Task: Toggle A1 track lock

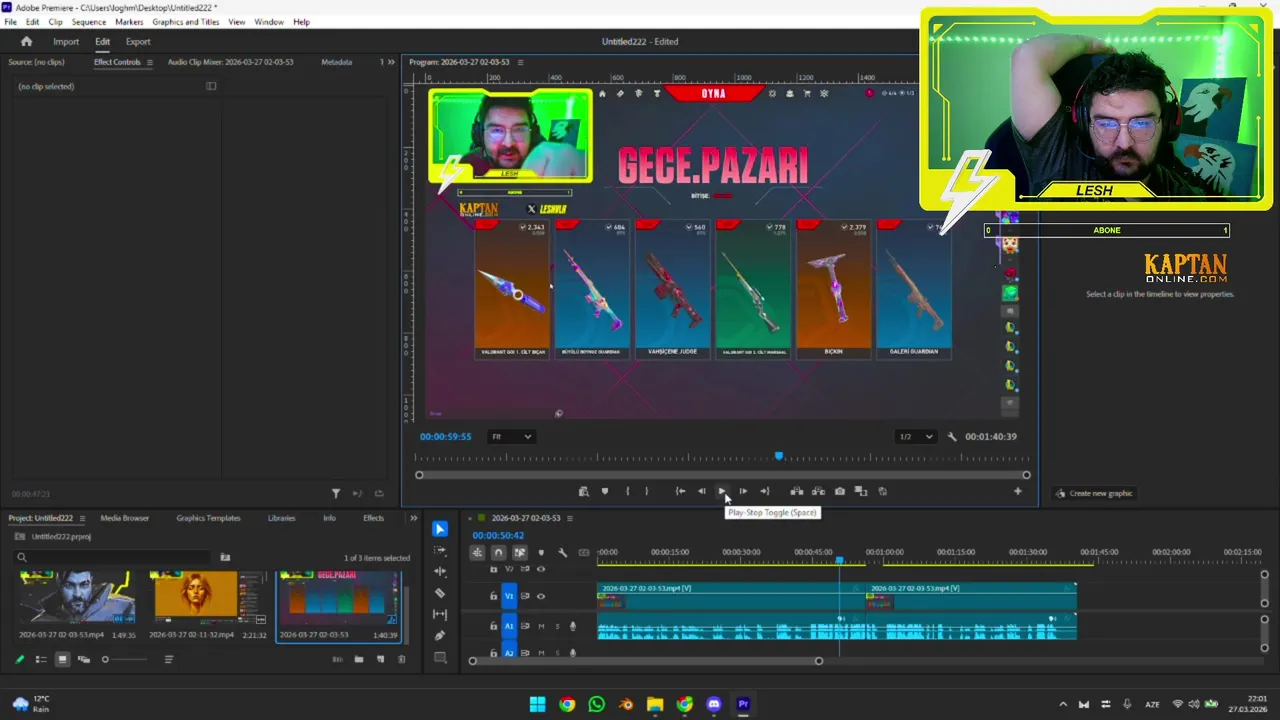Action: pyautogui.click(x=493, y=626)
